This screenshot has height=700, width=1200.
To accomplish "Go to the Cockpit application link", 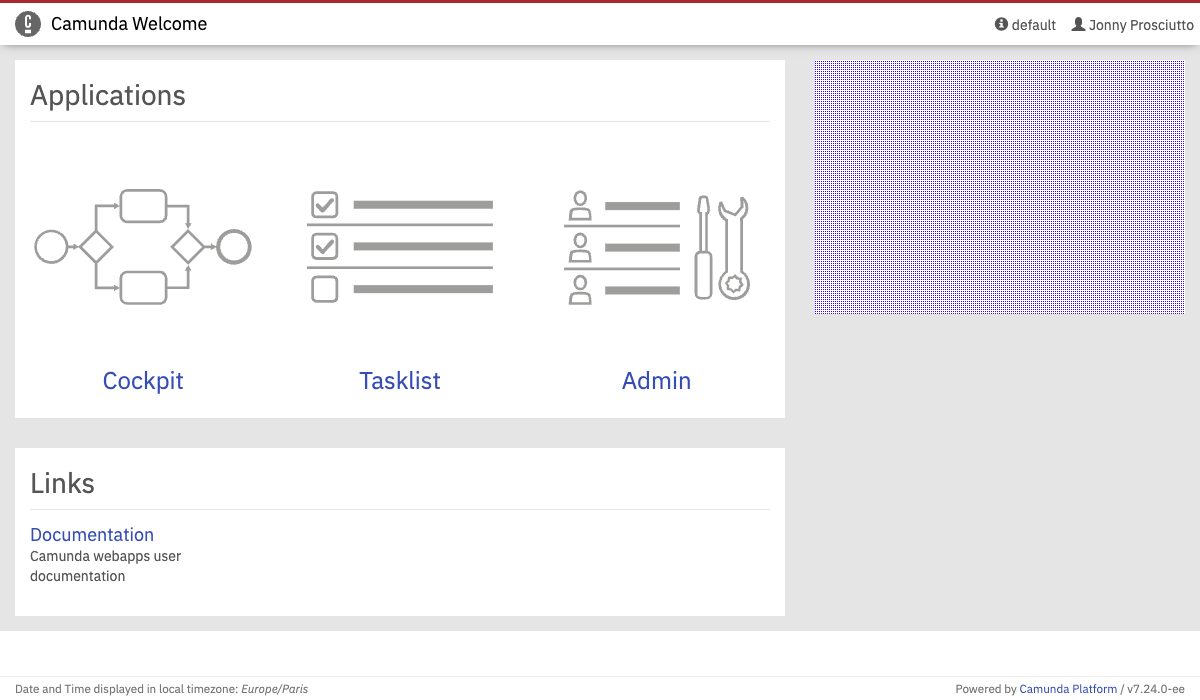I will [143, 381].
